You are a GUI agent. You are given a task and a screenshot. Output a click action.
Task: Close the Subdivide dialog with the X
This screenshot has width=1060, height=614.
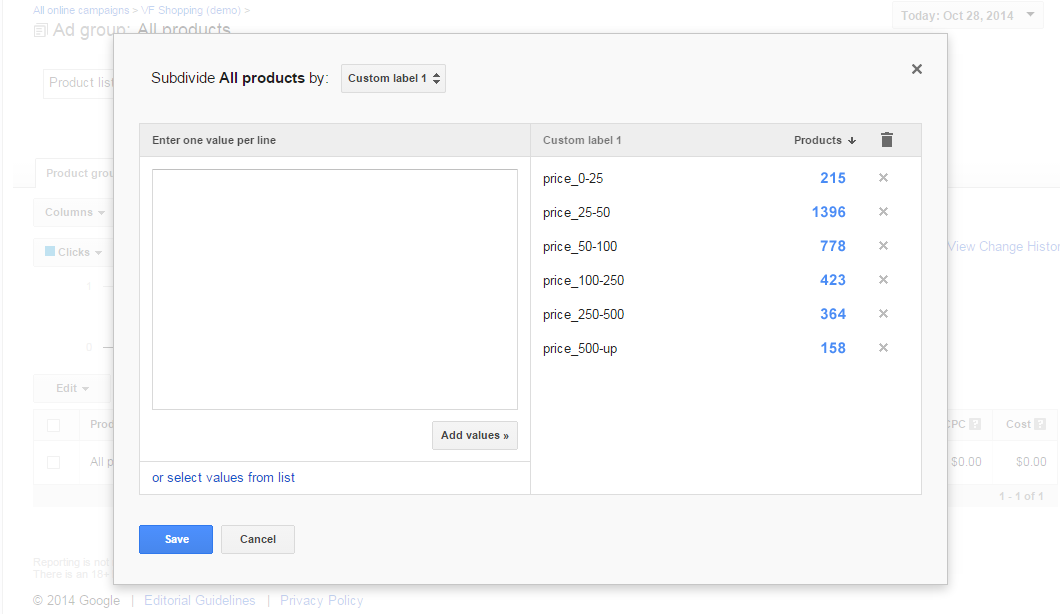coord(917,69)
